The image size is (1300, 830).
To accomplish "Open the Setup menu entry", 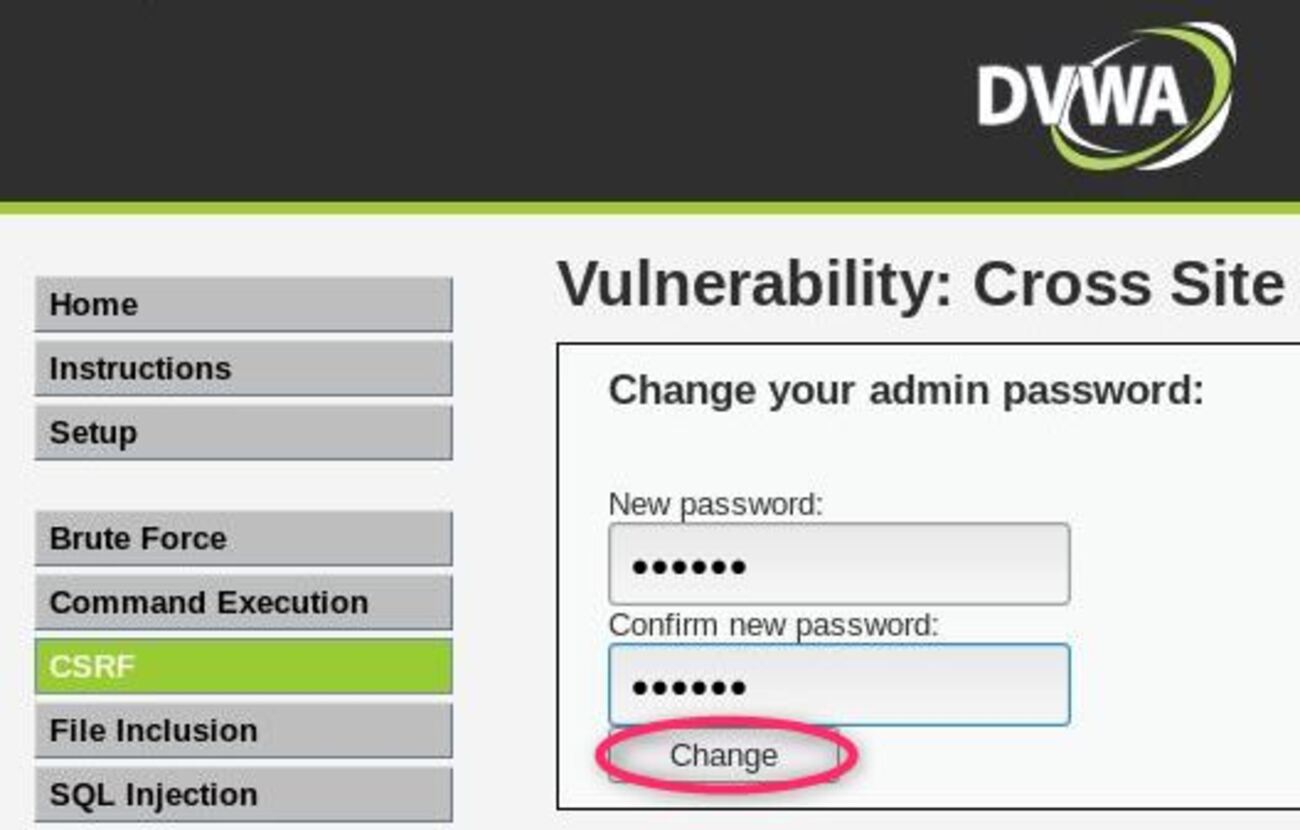I will [x=243, y=432].
